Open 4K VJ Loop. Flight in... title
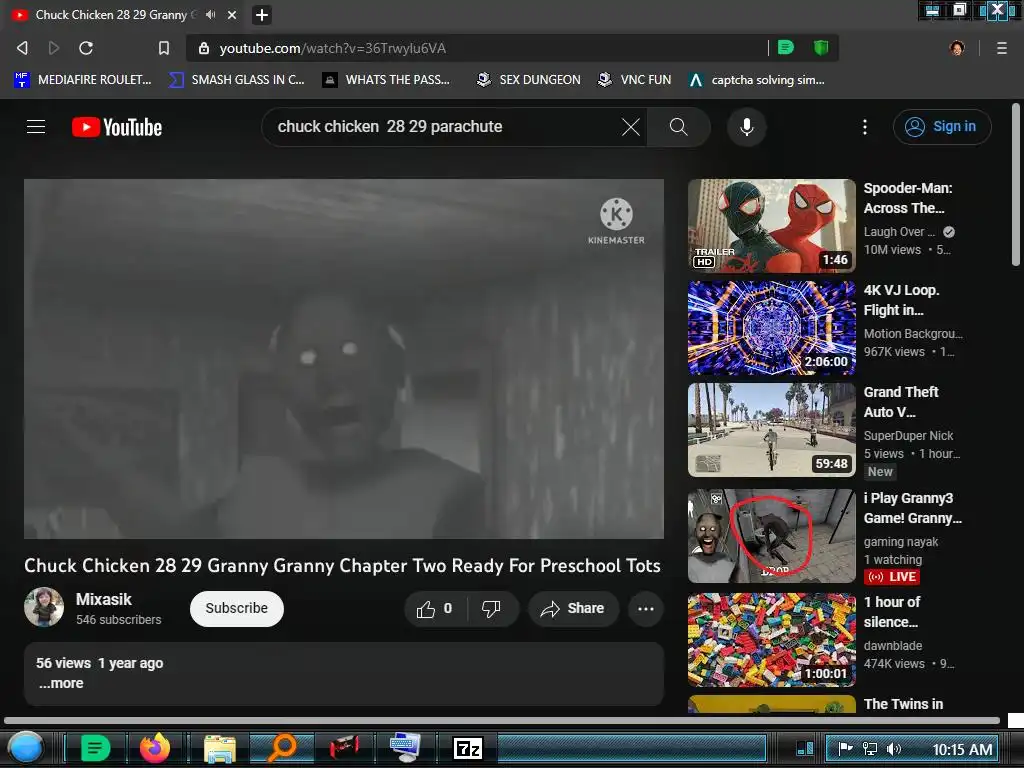This screenshot has height=768, width=1024. tap(901, 300)
